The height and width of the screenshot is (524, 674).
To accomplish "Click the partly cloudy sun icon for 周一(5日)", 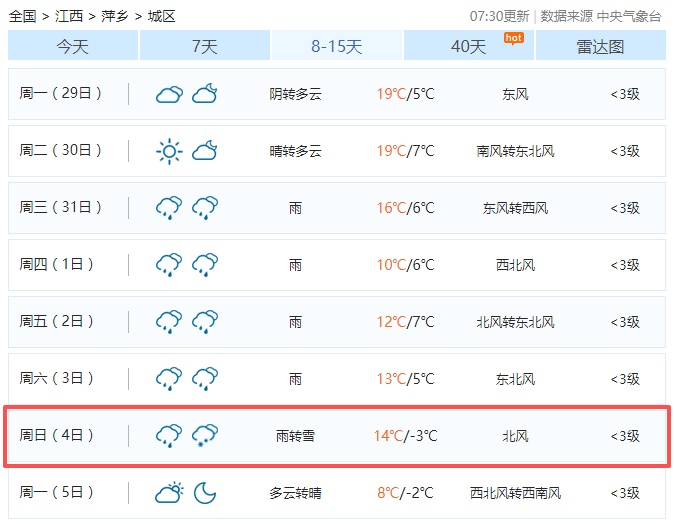I will [x=169, y=493].
